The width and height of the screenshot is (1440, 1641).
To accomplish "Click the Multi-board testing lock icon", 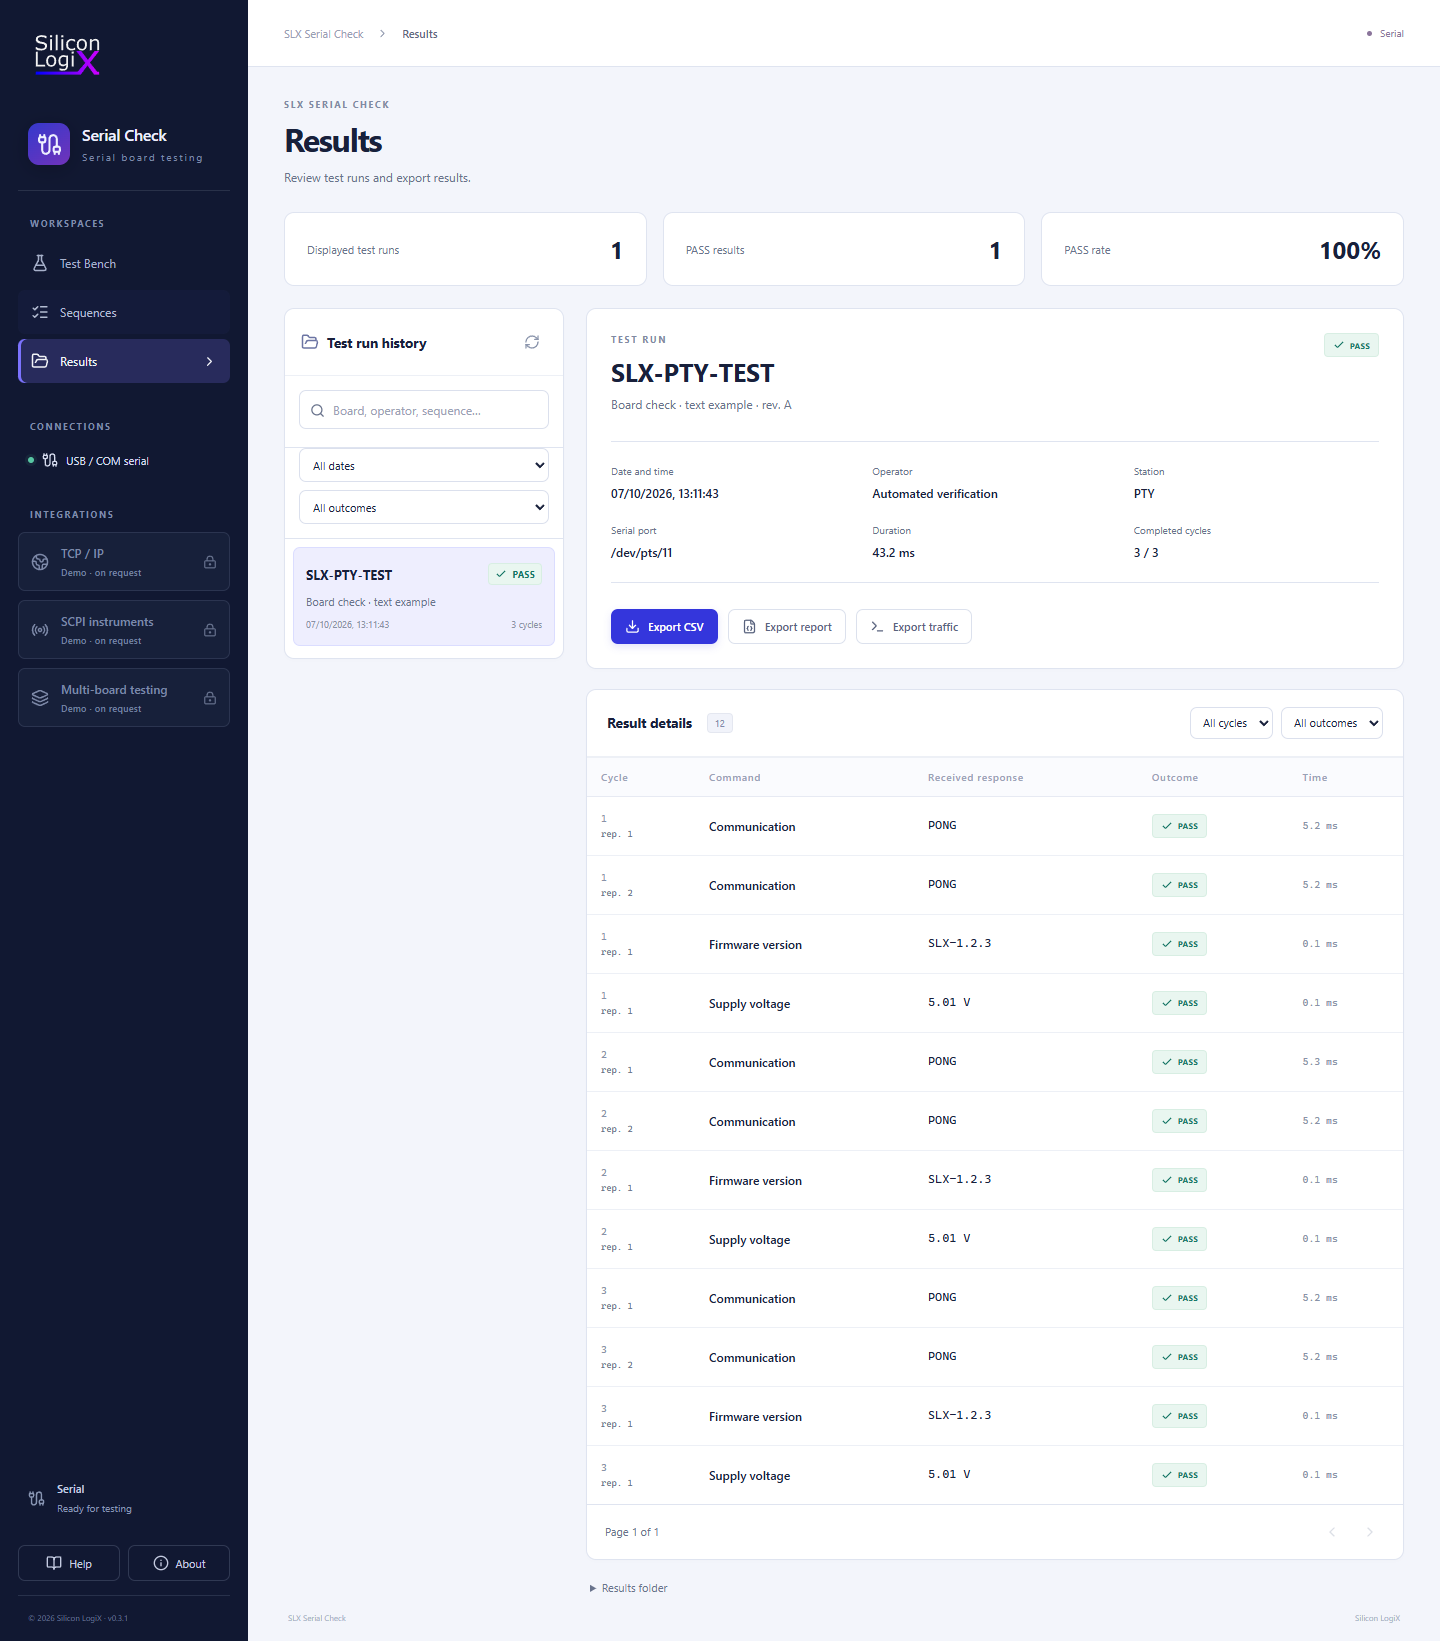I will point(210,698).
